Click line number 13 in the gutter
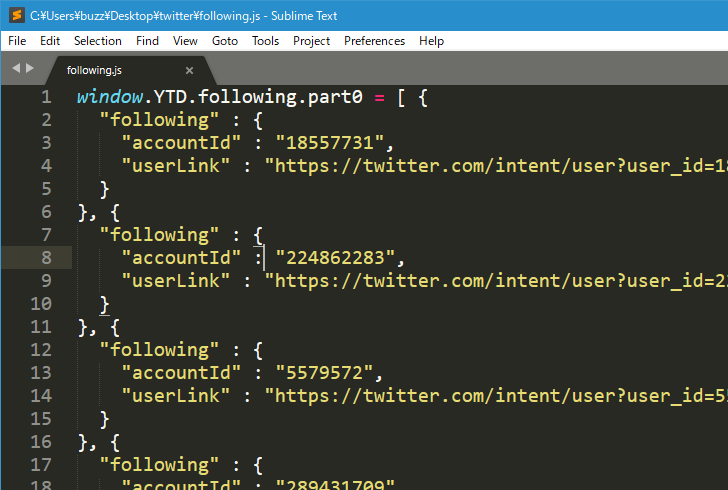Image resolution: width=728 pixels, height=490 pixels. [41, 372]
